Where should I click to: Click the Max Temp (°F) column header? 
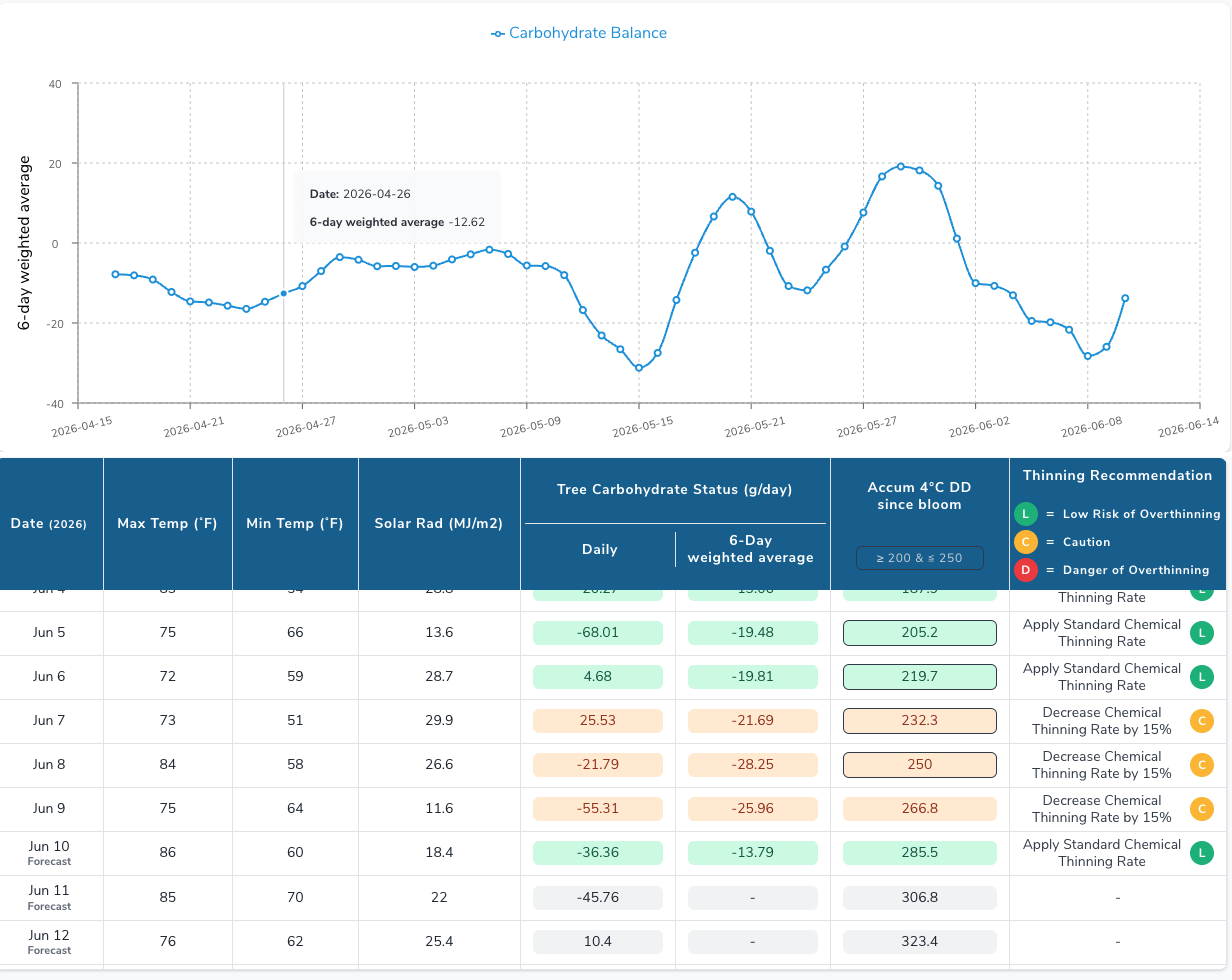pyautogui.click(x=167, y=524)
